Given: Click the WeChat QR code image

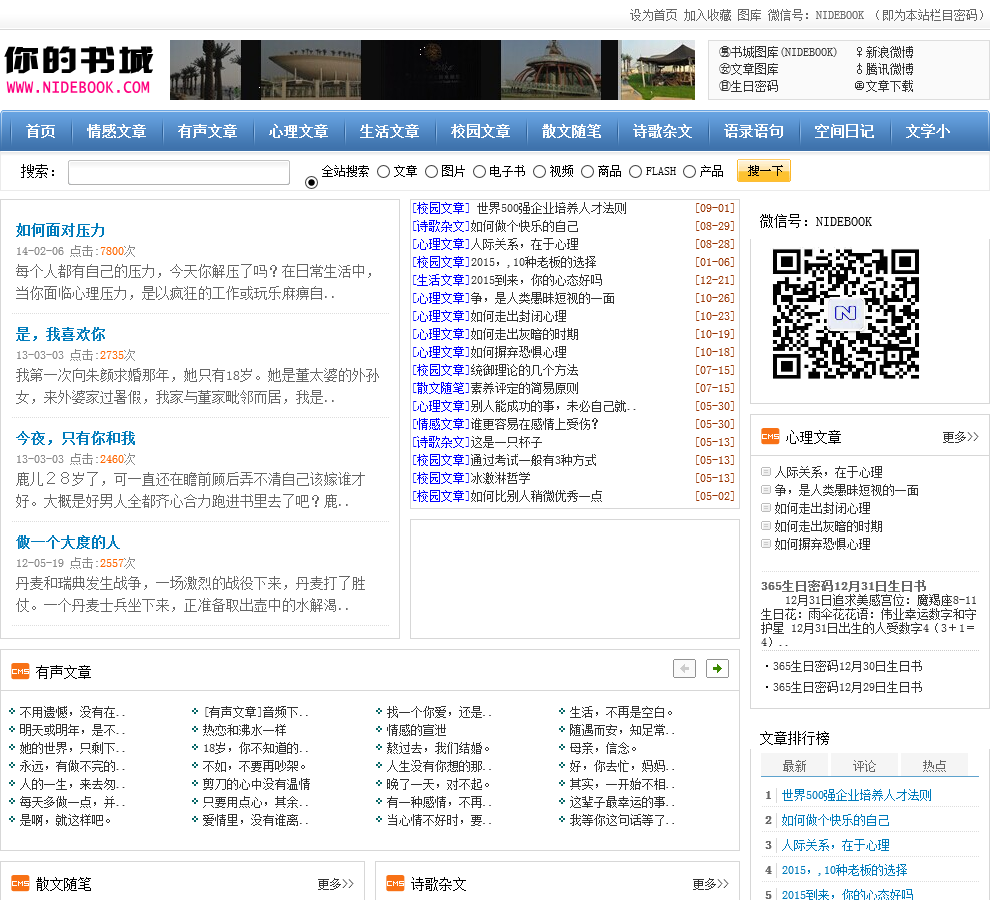Looking at the screenshot, I should coord(846,314).
